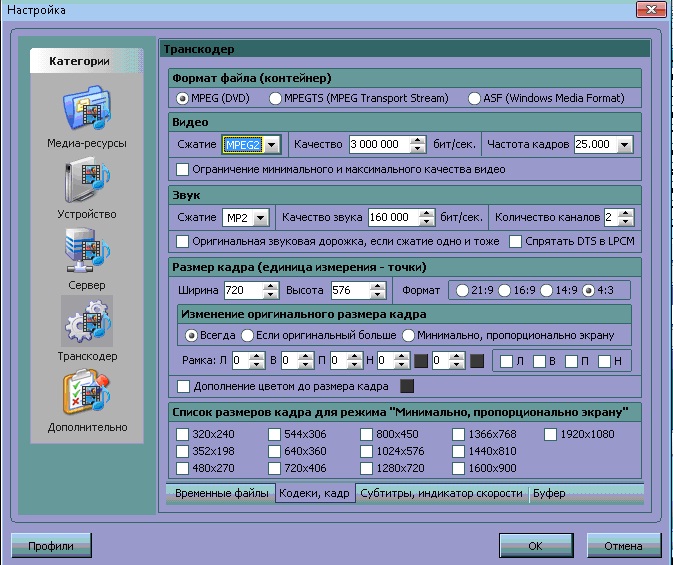The height and width of the screenshot is (565, 673).
Task: Increase Рамка В value with up arrow
Action: [x=306, y=356]
